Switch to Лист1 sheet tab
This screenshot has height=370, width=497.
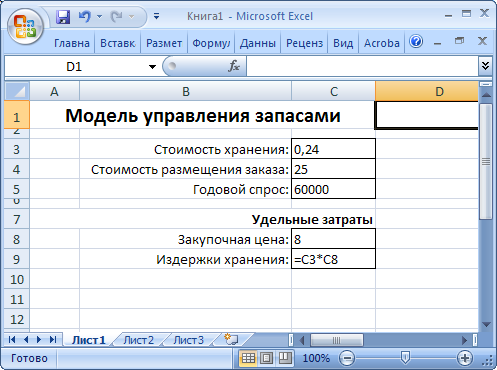click(x=88, y=340)
